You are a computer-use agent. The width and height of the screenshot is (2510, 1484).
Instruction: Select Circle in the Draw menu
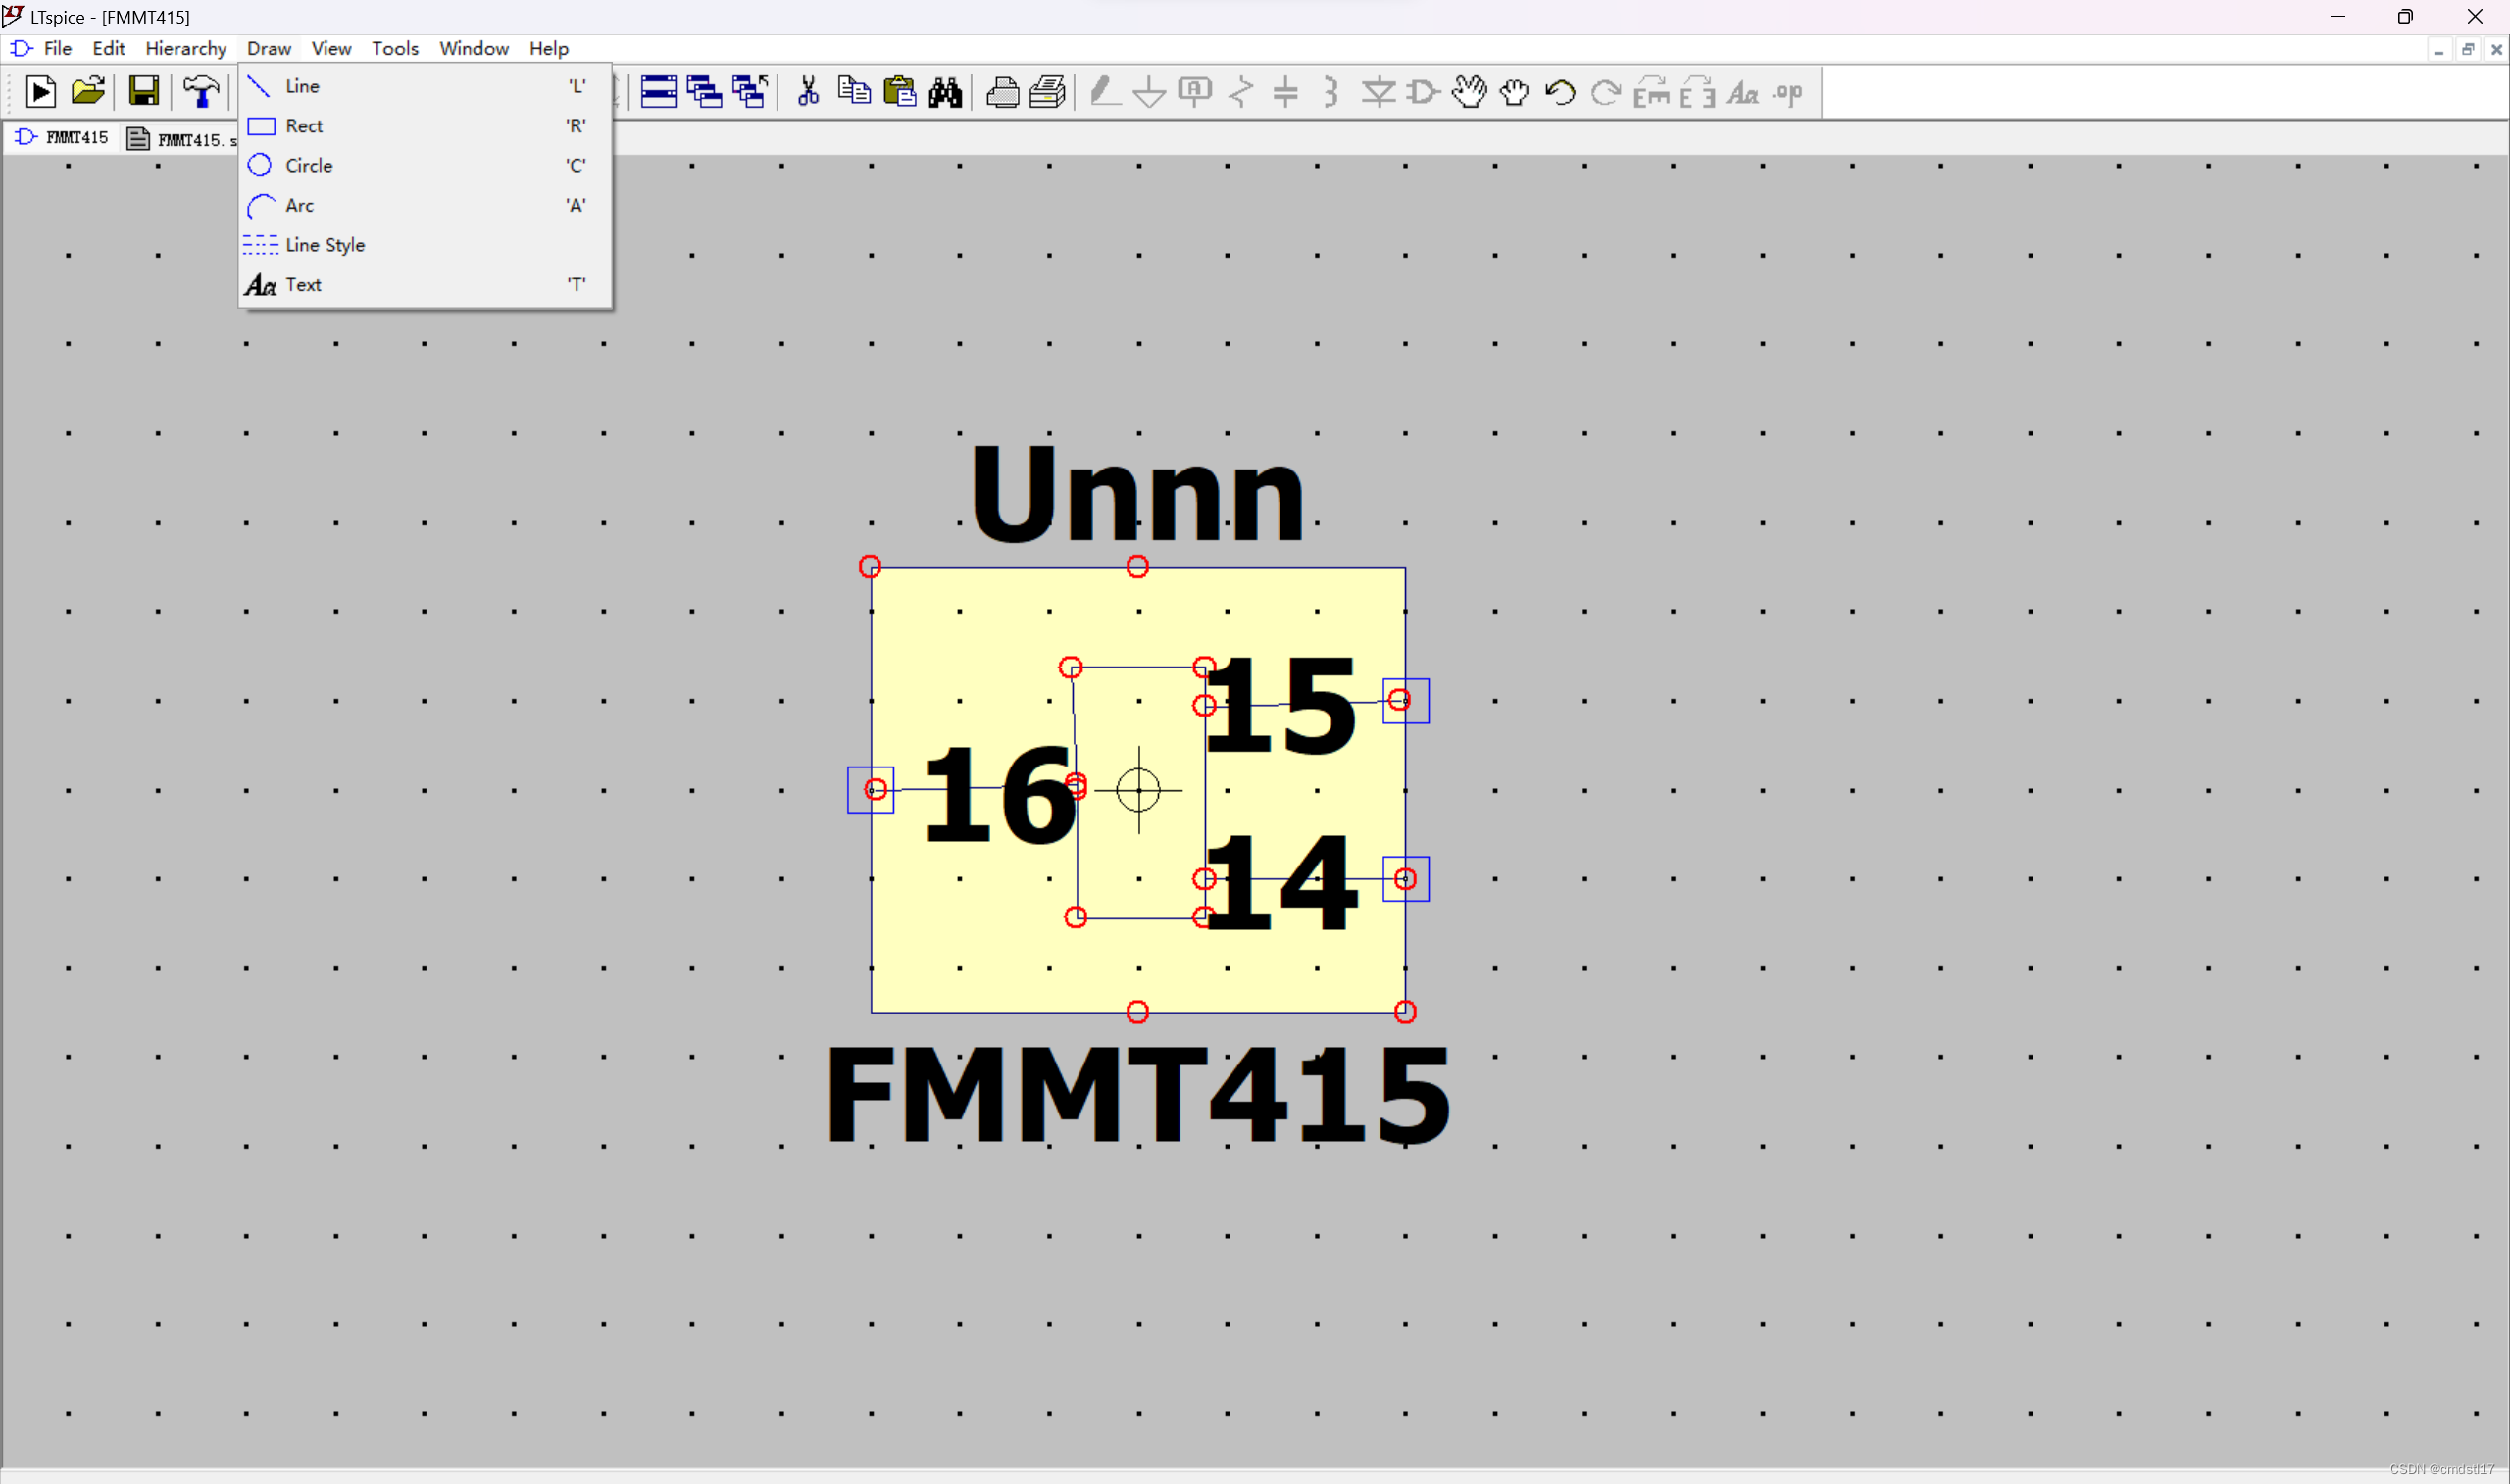click(x=308, y=165)
